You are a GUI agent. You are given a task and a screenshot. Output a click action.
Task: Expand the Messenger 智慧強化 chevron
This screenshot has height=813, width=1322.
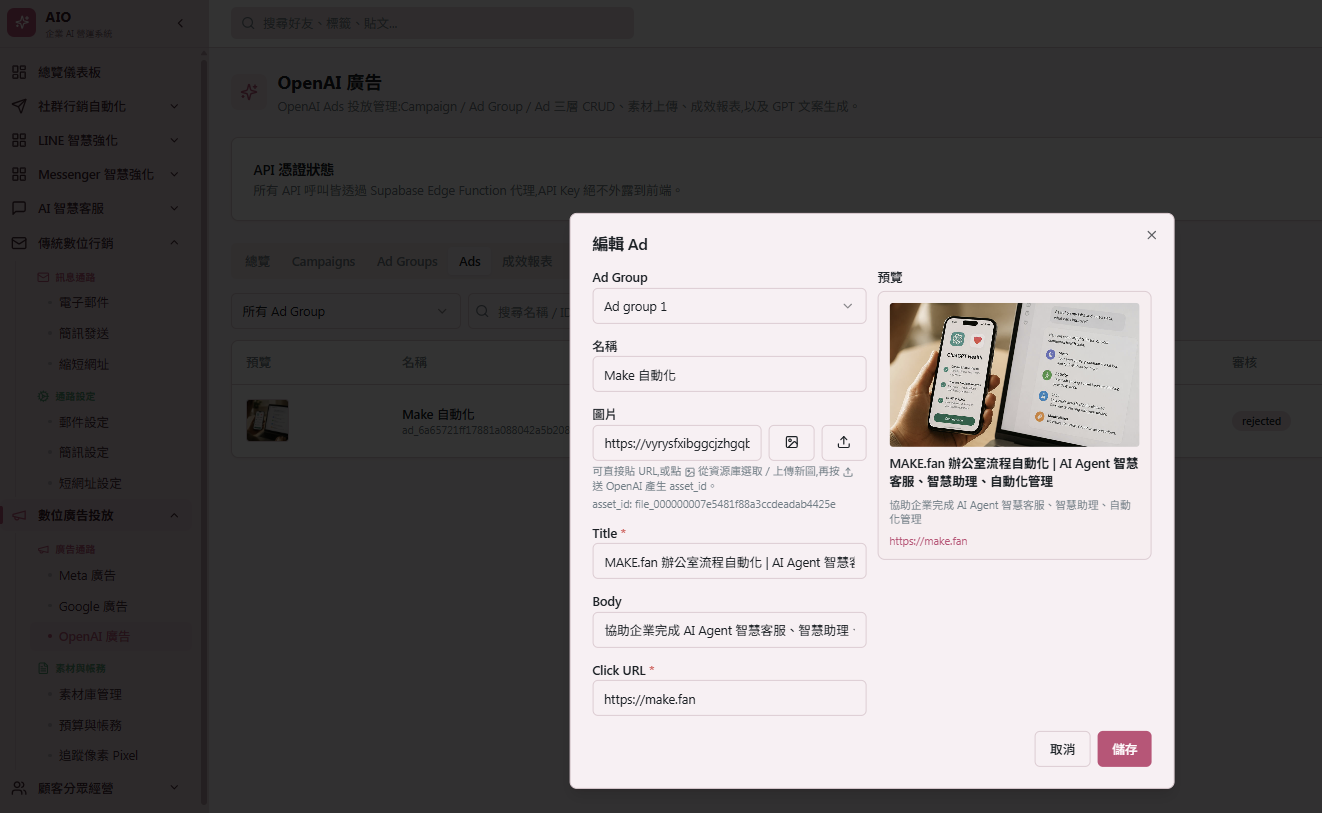point(174,174)
